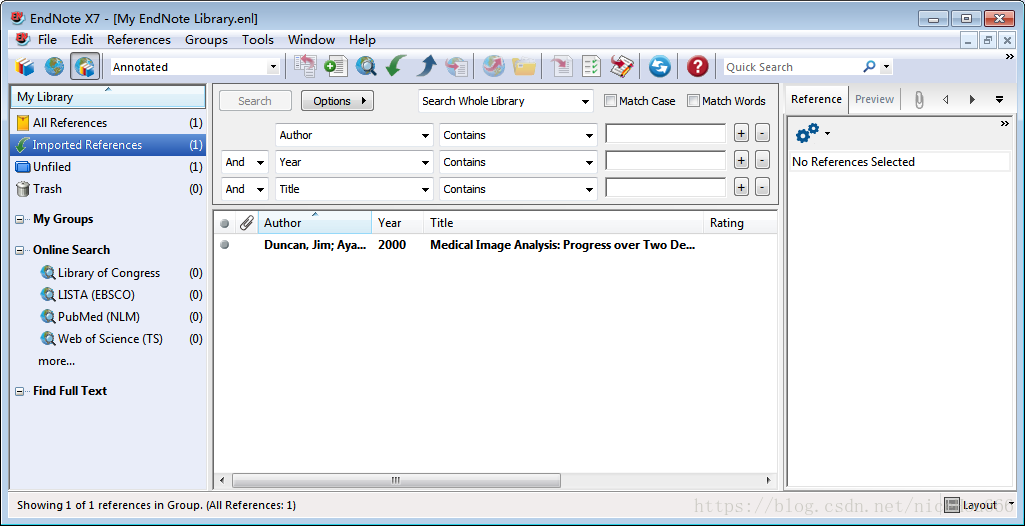Click the green Import arrow icon
1025x526 pixels.
[396, 66]
